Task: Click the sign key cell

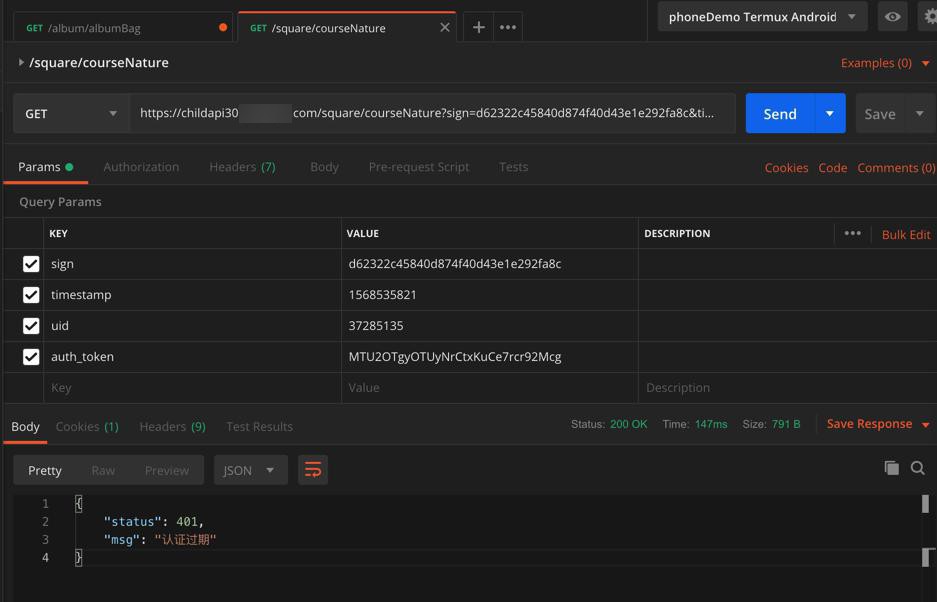Action: (192, 264)
